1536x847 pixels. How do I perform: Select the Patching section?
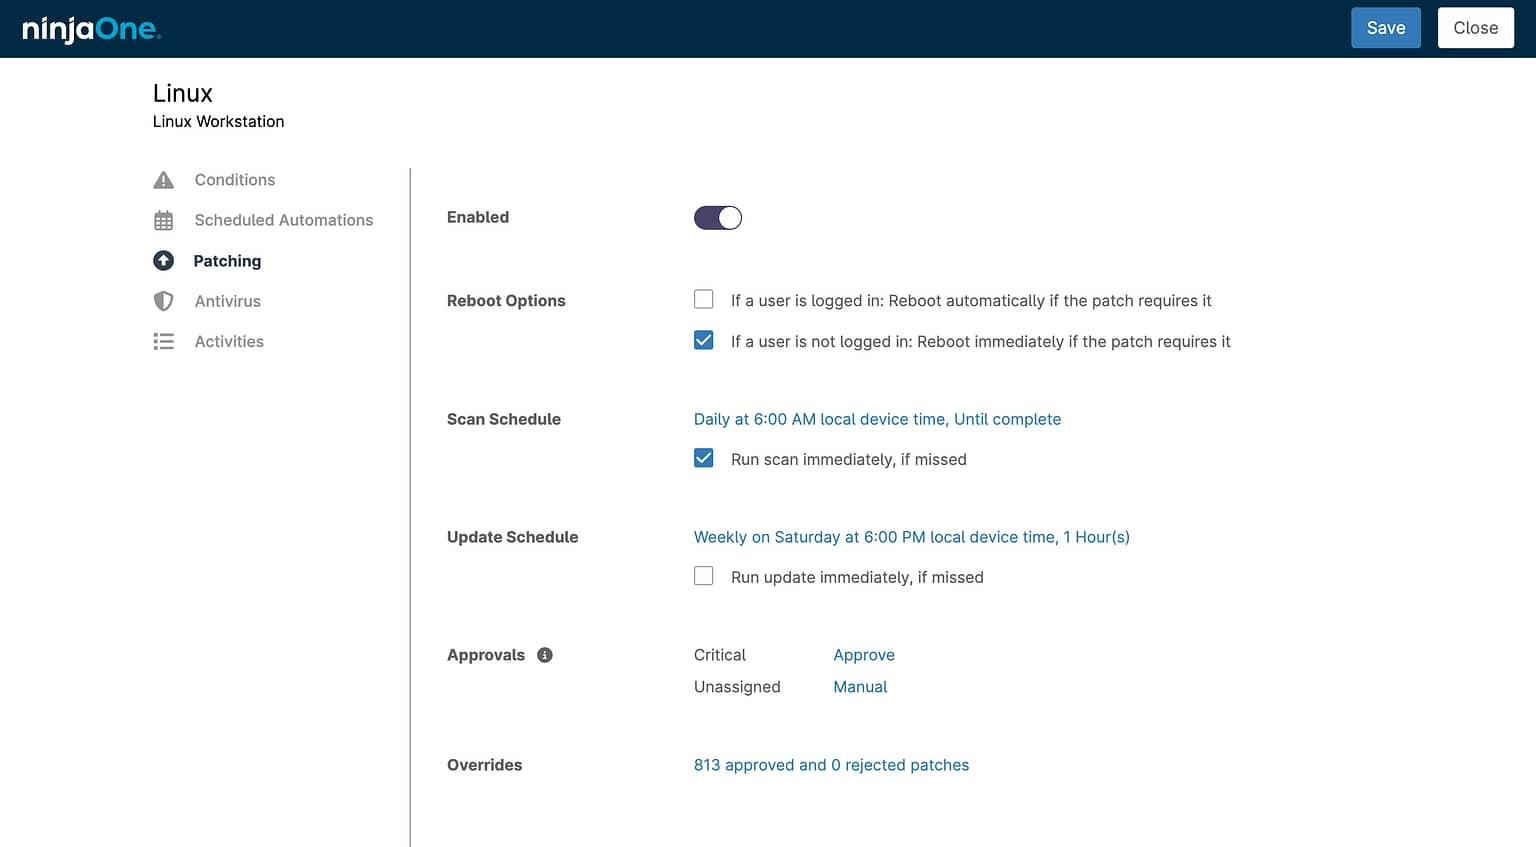227,261
